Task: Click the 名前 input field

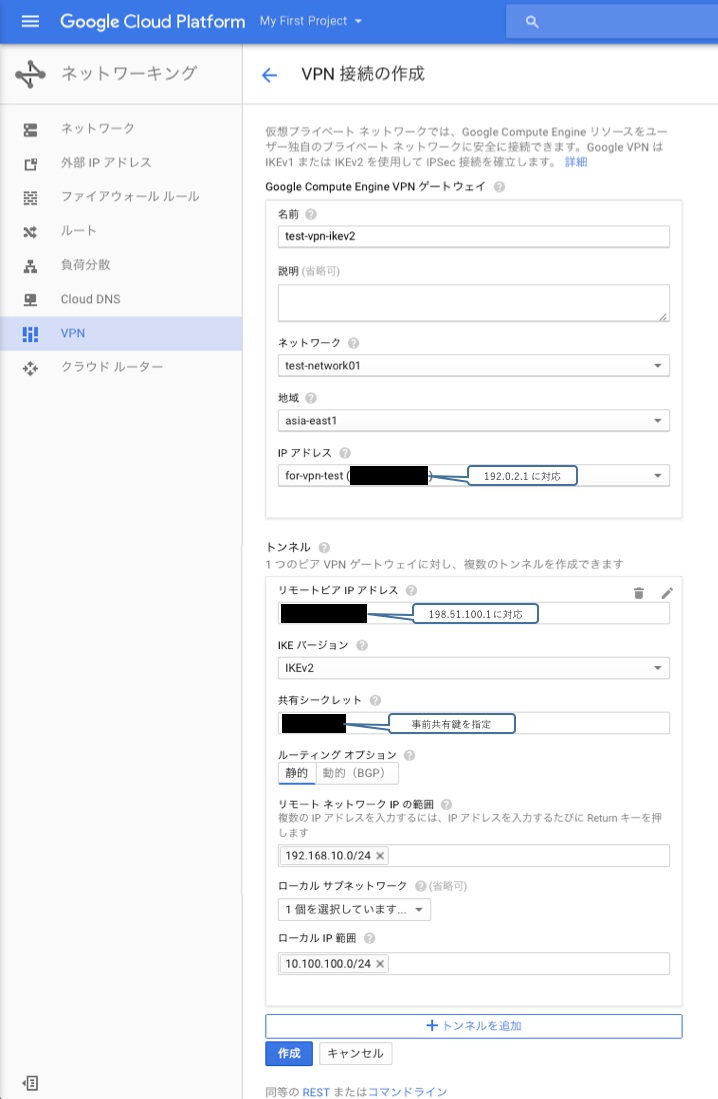Action: click(x=473, y=236)
